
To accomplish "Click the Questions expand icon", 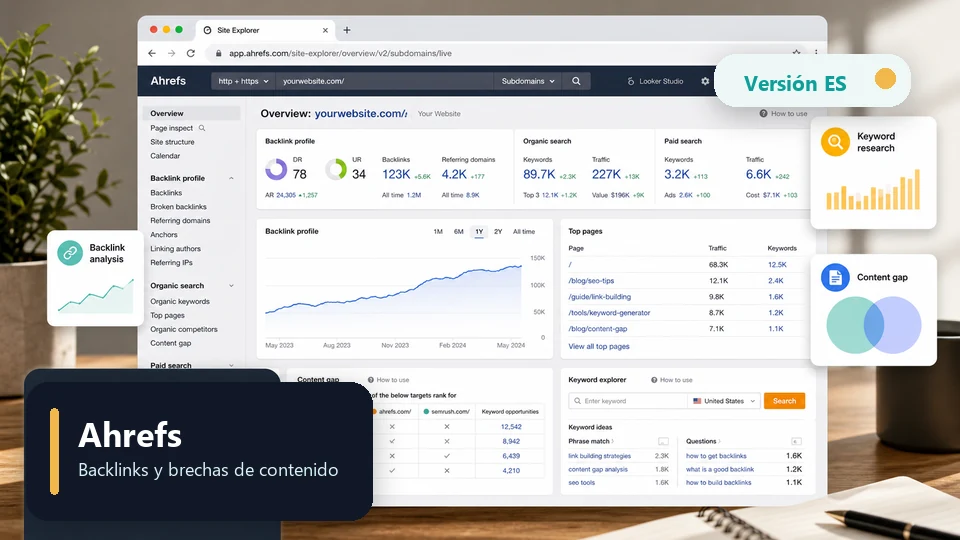I will (796, 441).
